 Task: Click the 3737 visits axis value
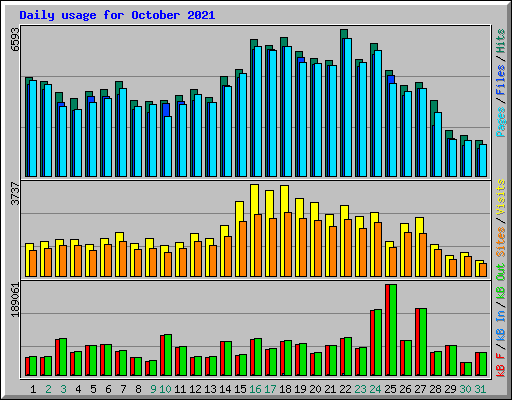click(15, 194)
